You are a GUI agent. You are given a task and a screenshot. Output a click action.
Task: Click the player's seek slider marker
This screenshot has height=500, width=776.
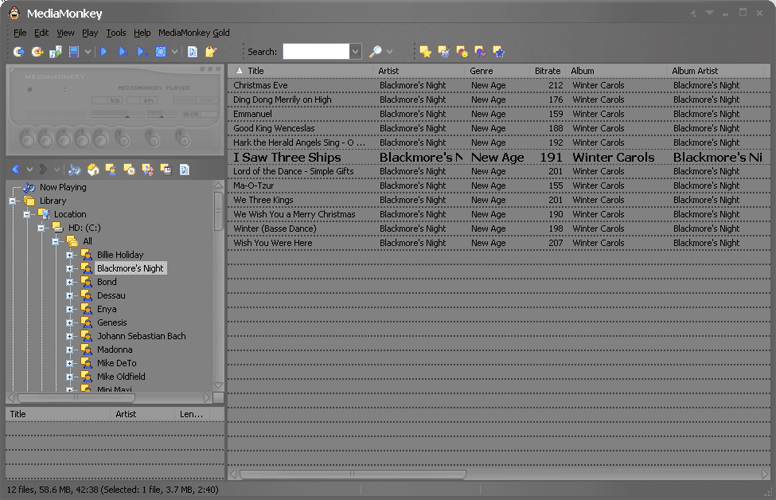127,116
